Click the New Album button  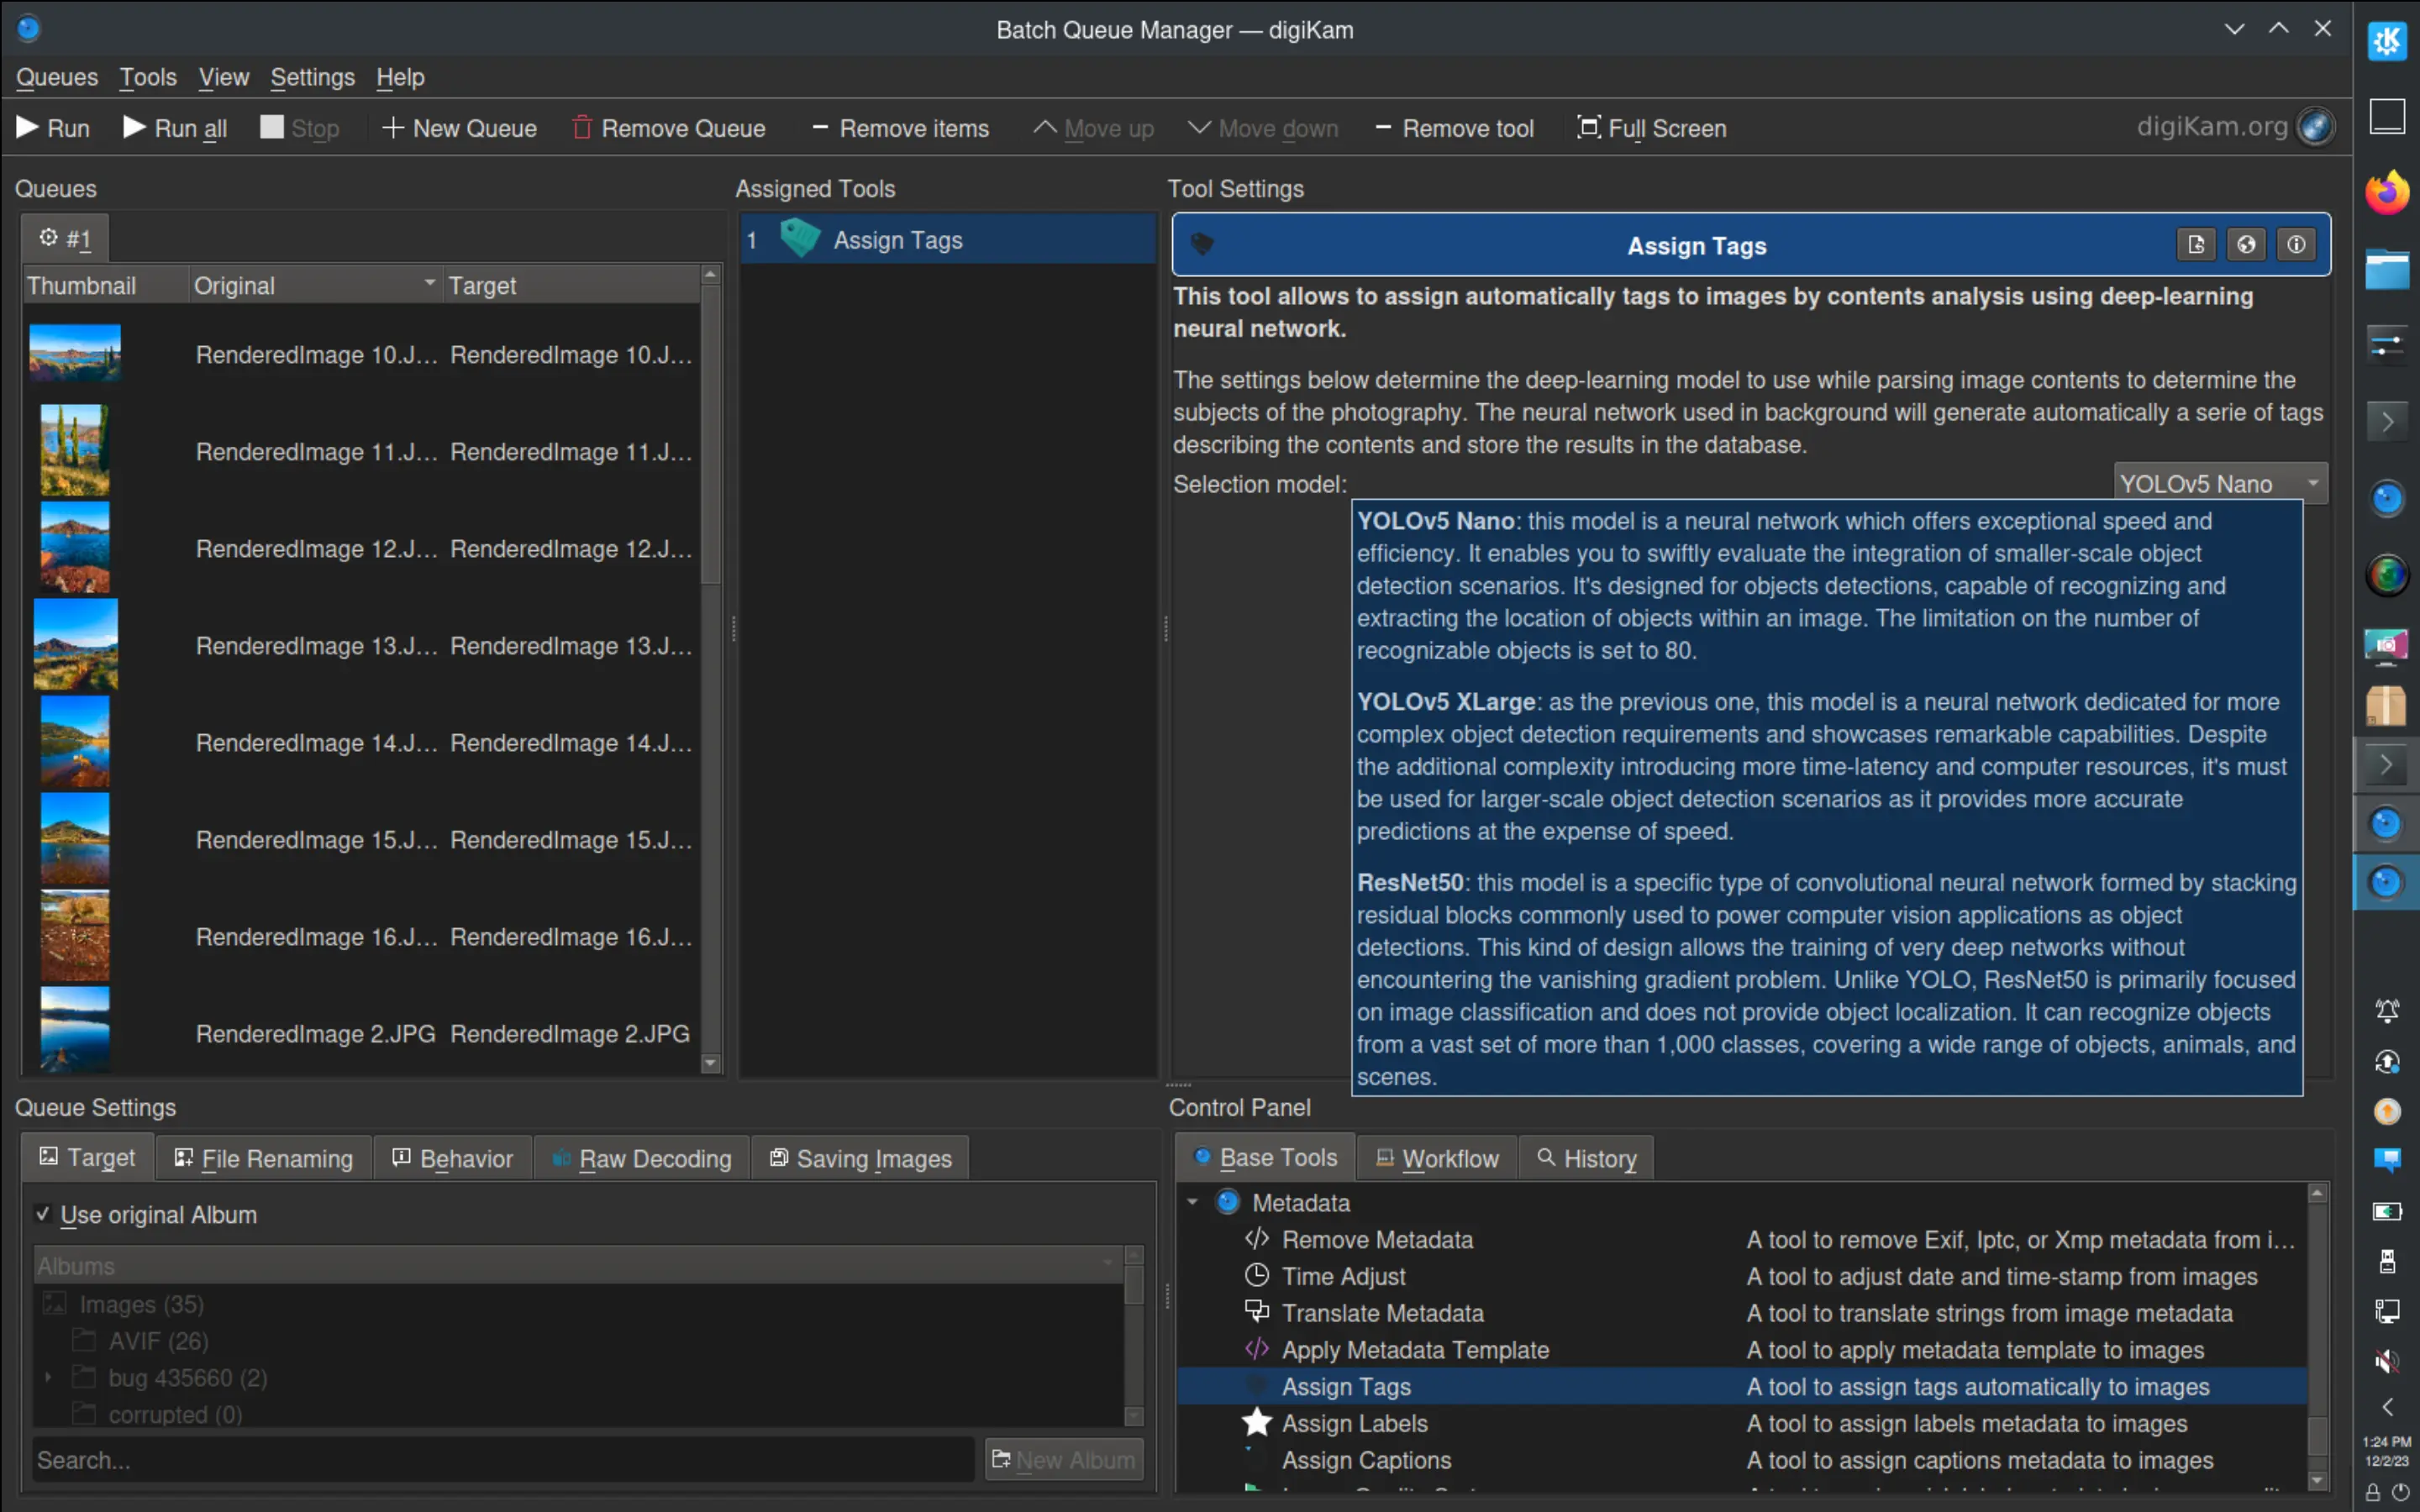click(x=1062, y=1459)
